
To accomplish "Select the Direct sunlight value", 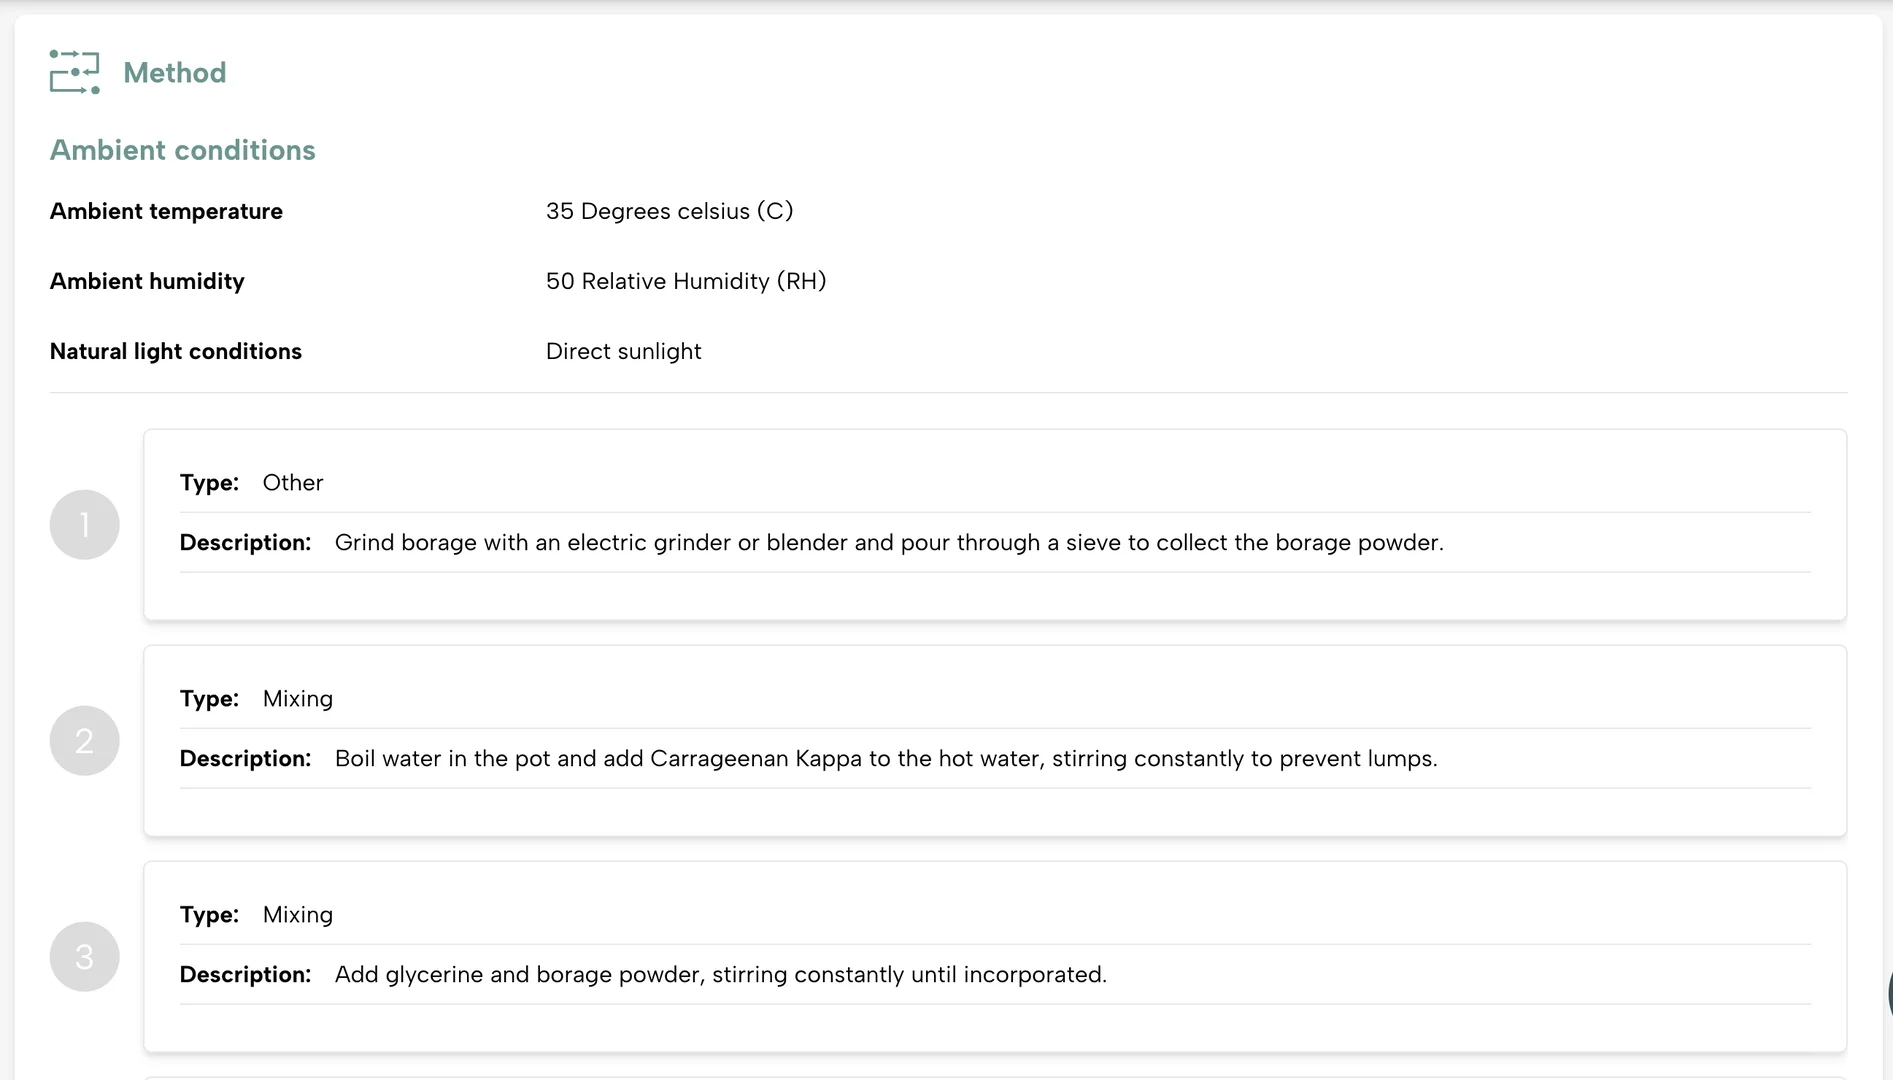I will point(624,351).
